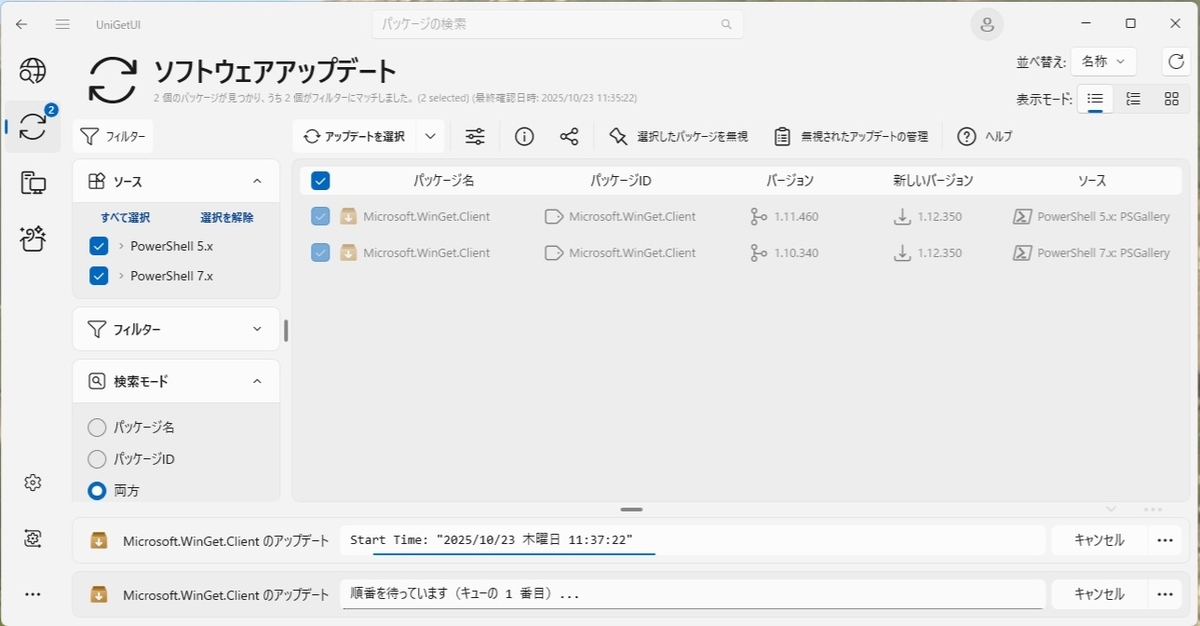Screen dimensions: 1200x626
Task: Select the Software Updates sidebar icon
Action: [x=32, y=128]
